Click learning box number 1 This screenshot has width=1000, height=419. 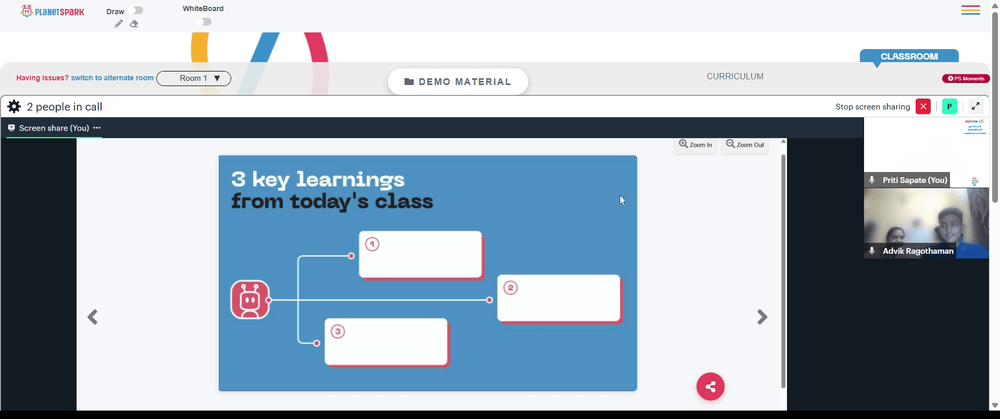(x=420, y=254)
